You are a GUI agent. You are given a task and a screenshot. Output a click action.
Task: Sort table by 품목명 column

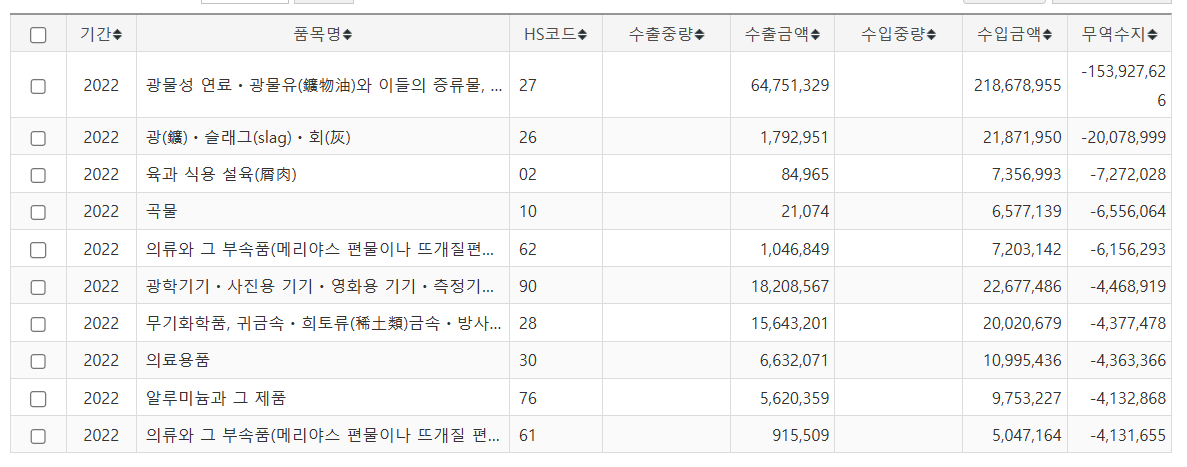[322, 34]
